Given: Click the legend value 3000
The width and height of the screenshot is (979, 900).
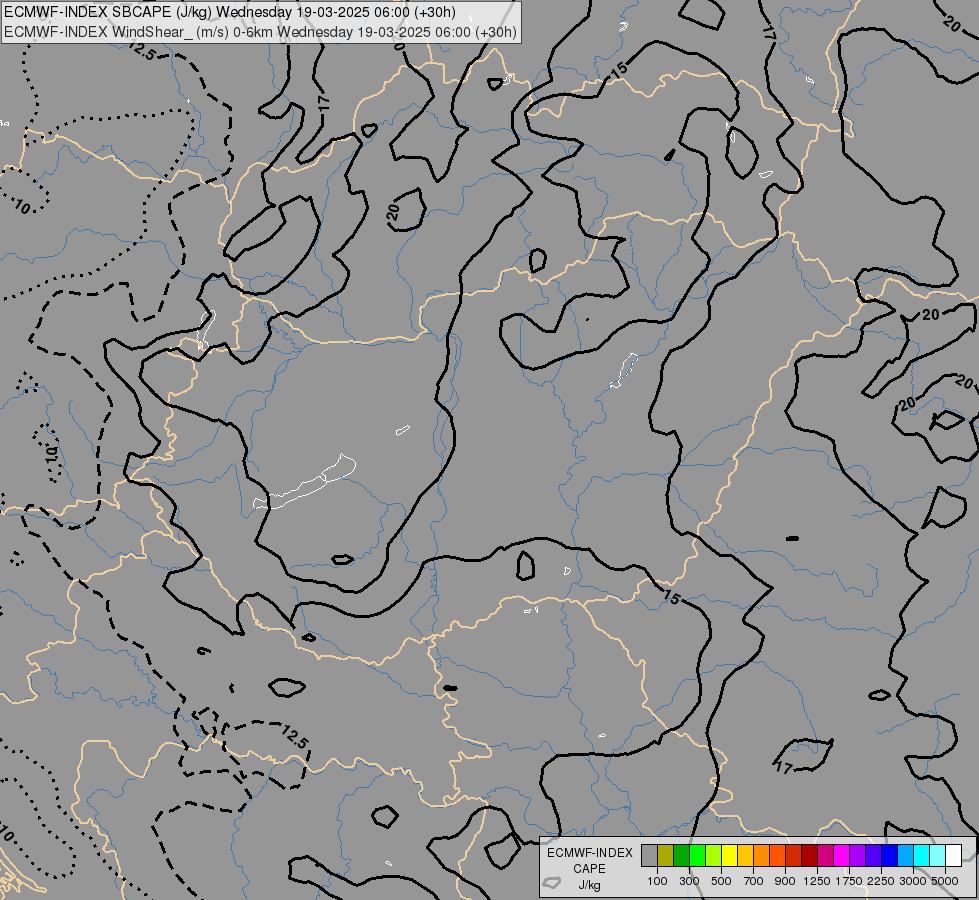Looking at the screenshot, I should (913, 881).
